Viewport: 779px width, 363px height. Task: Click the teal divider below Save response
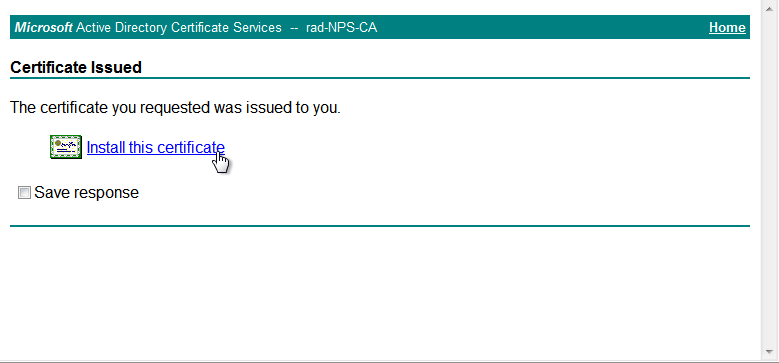coord(380,226)
